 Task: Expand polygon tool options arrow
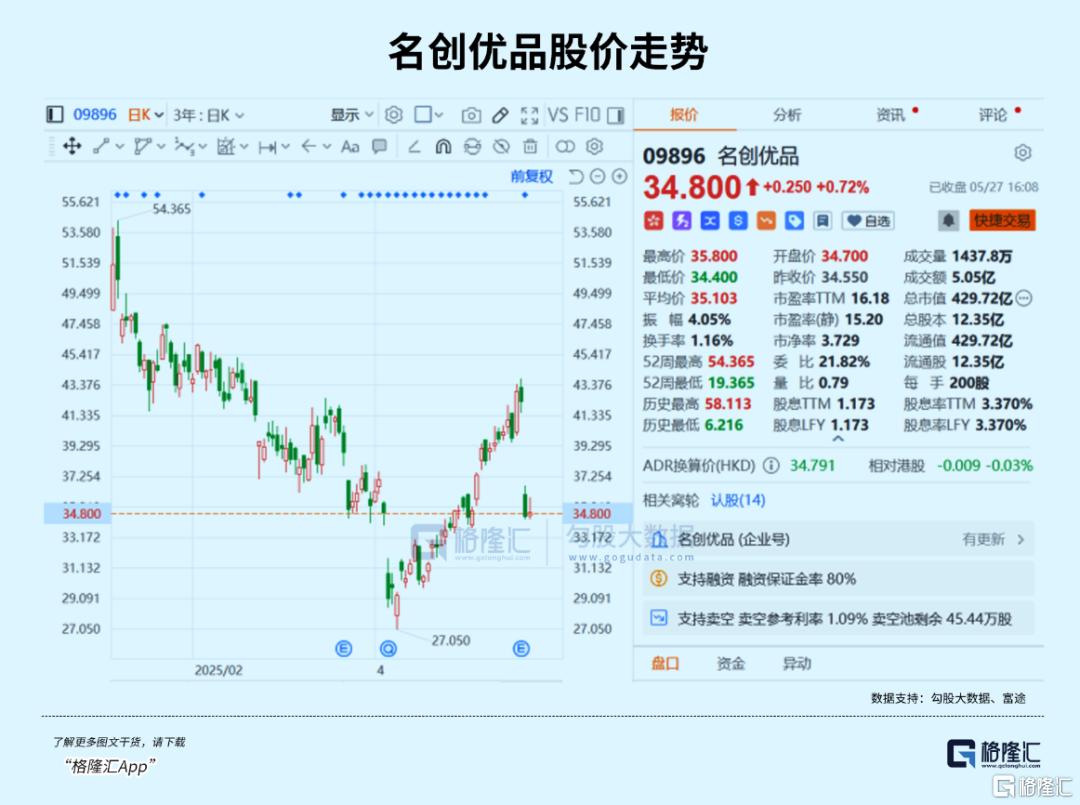(161, 147)
